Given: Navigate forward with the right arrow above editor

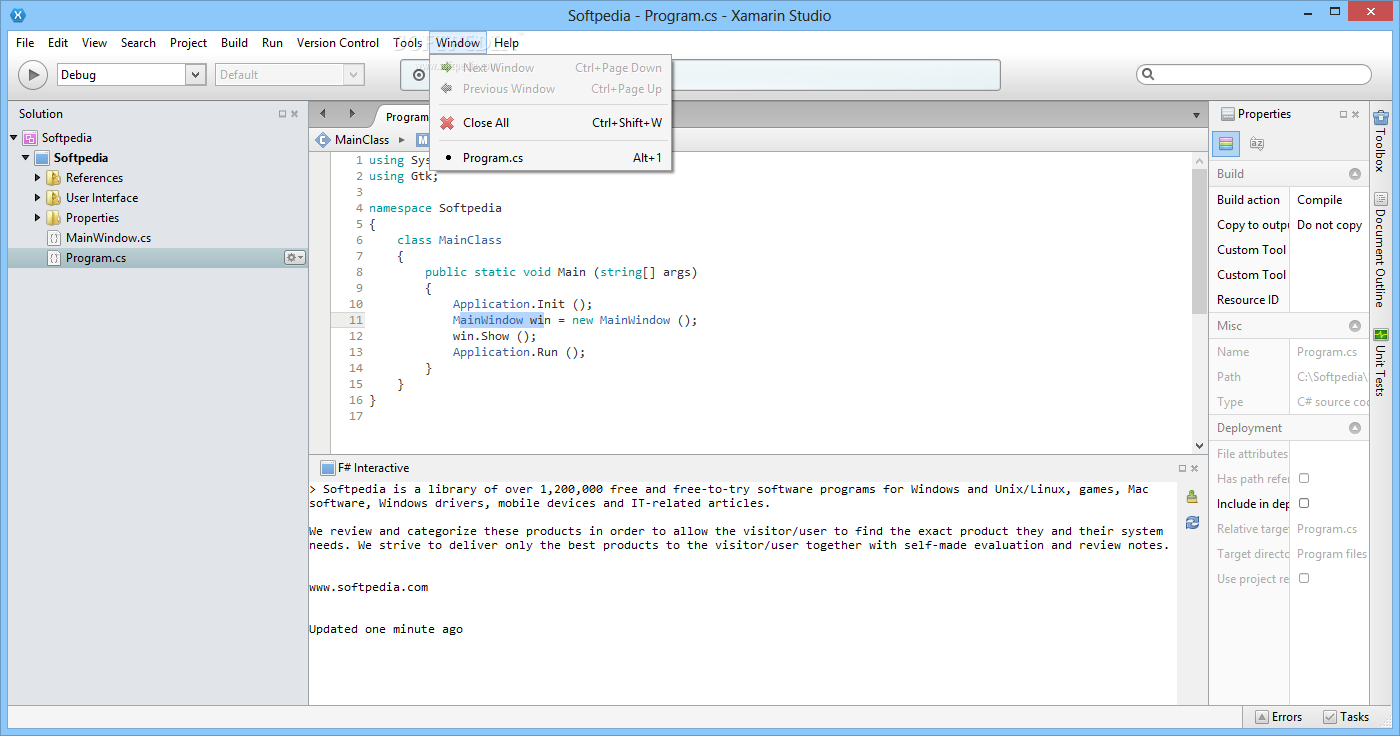Looking at the screenshot, I should (351, 113).
